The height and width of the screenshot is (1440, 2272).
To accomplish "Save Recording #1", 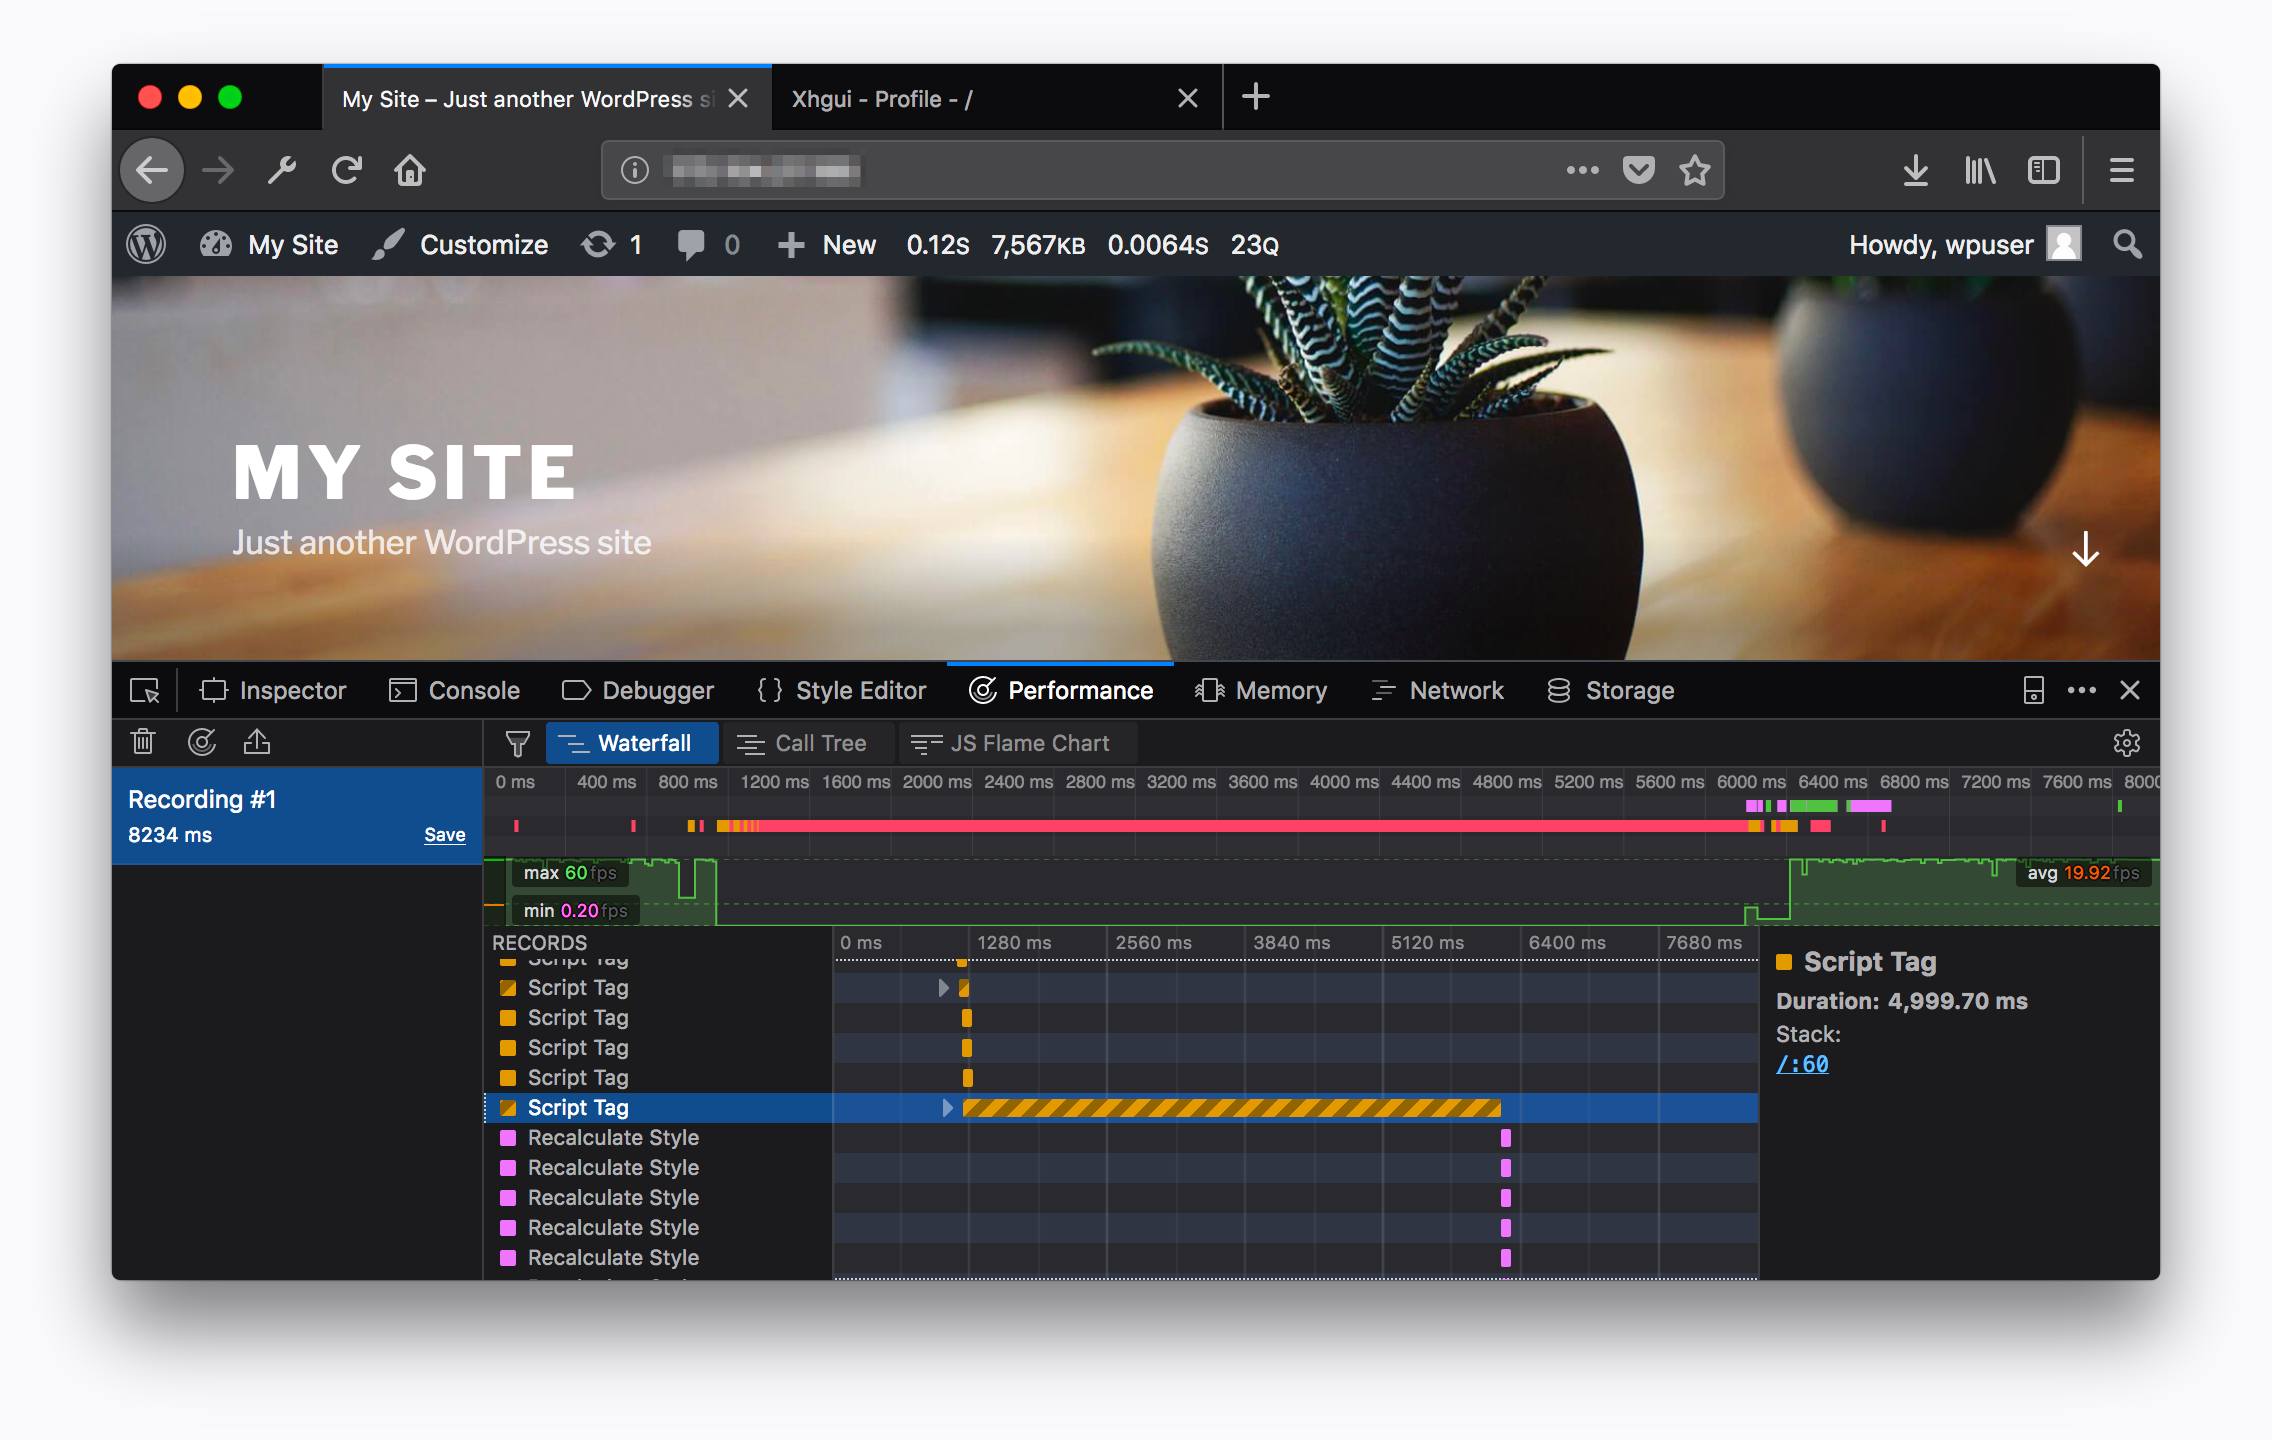I will pos(444,834).
